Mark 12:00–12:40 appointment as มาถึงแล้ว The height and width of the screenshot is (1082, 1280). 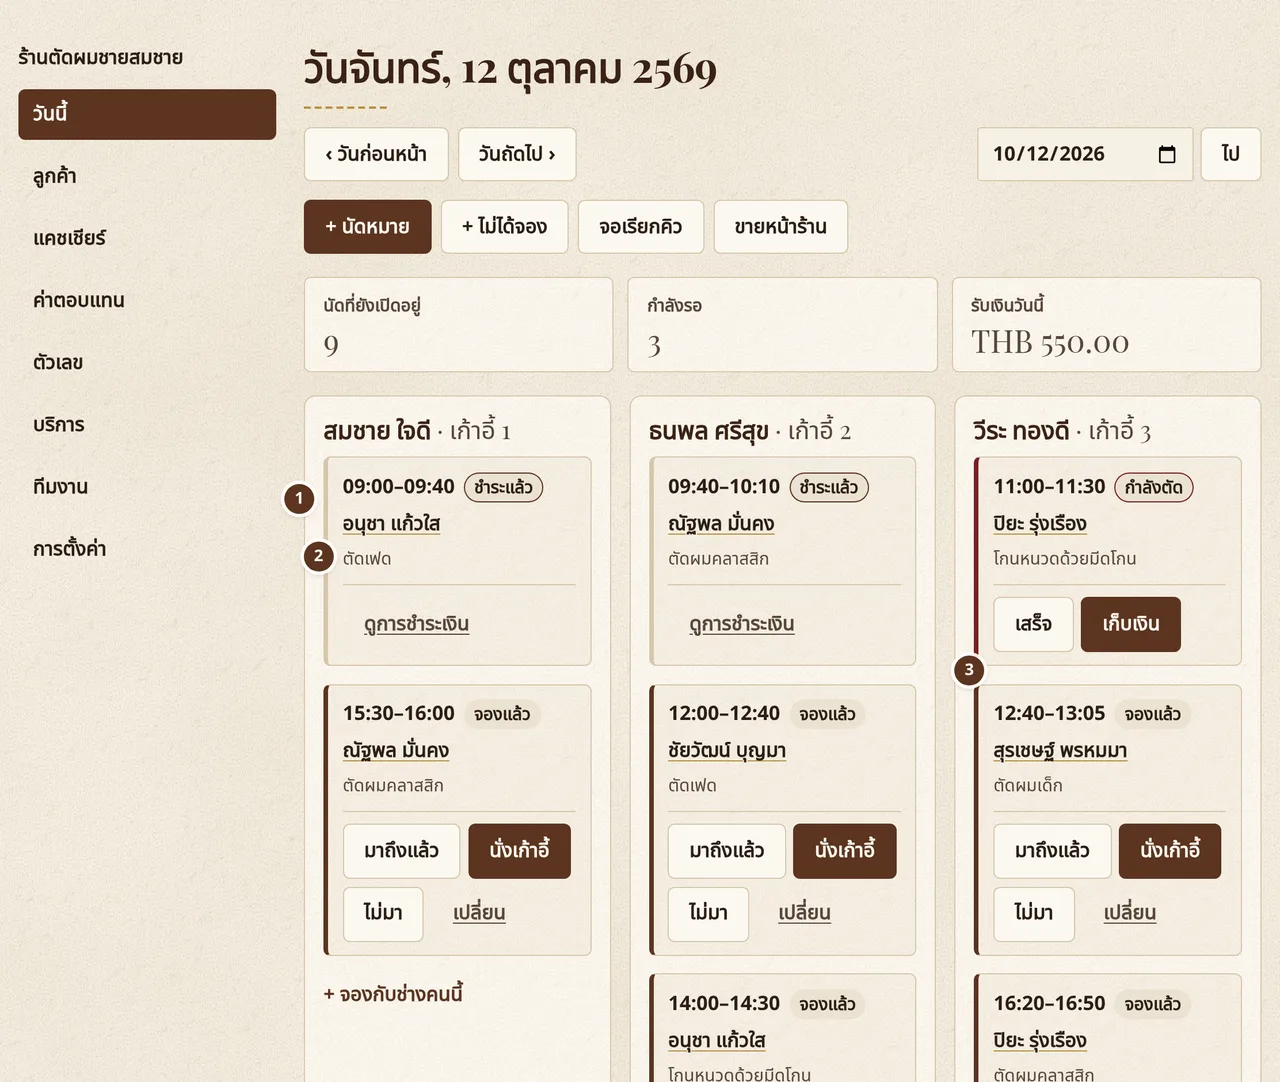[x=727, y=851]
